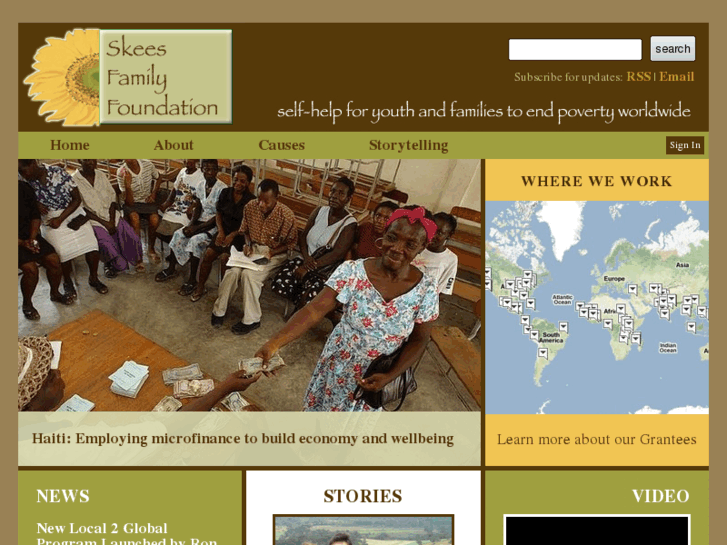This screenshot has width=727, height=545.
Task: Select the Atlantic Ocean label on map
Action: (562, 300)
